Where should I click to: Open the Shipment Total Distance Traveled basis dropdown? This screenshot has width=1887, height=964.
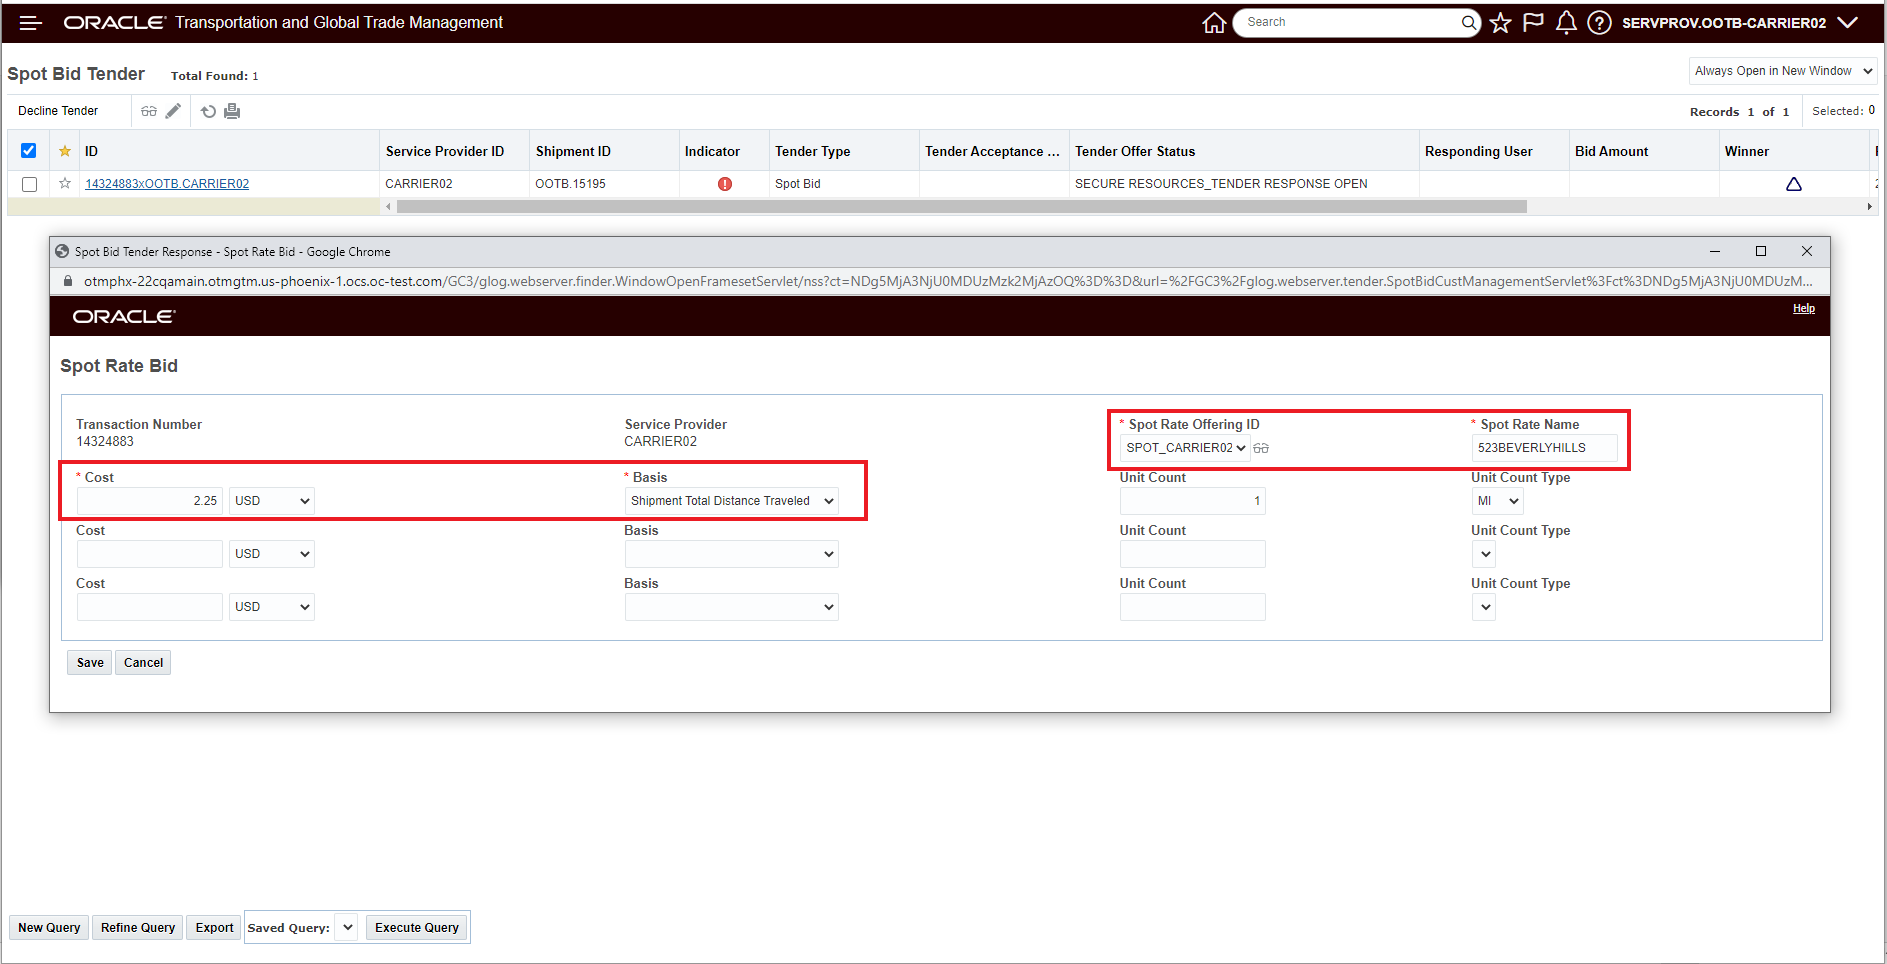[x=732, y=501]
